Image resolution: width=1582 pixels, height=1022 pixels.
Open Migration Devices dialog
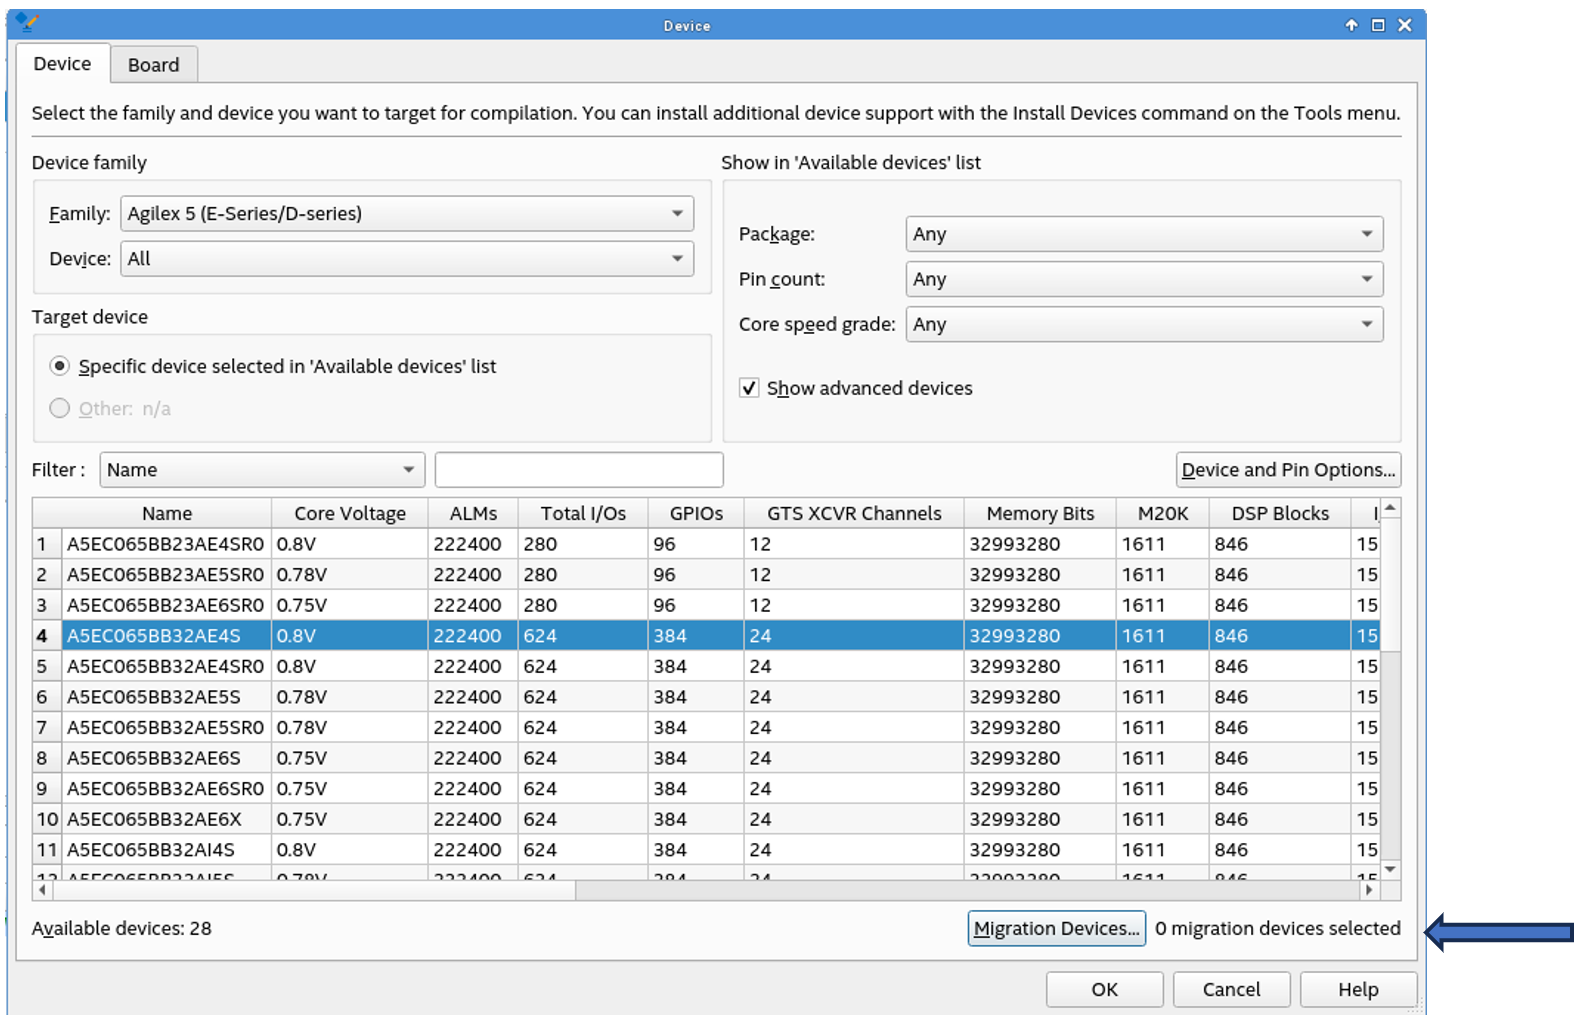point(1056,928)
